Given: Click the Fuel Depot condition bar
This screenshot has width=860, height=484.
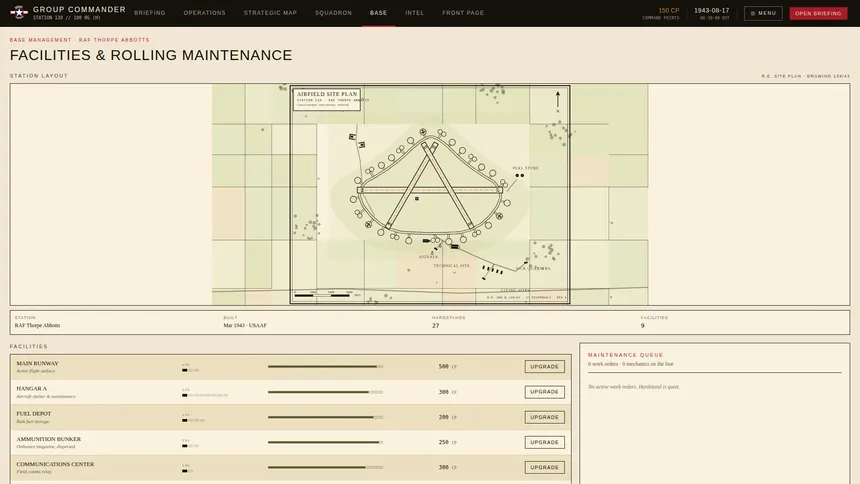Looking at the screenshot, I should click(x=325, y=417).
